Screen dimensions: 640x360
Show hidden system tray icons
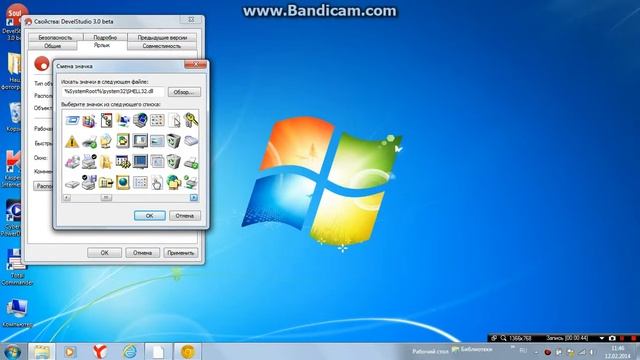[x=536, y=352]
